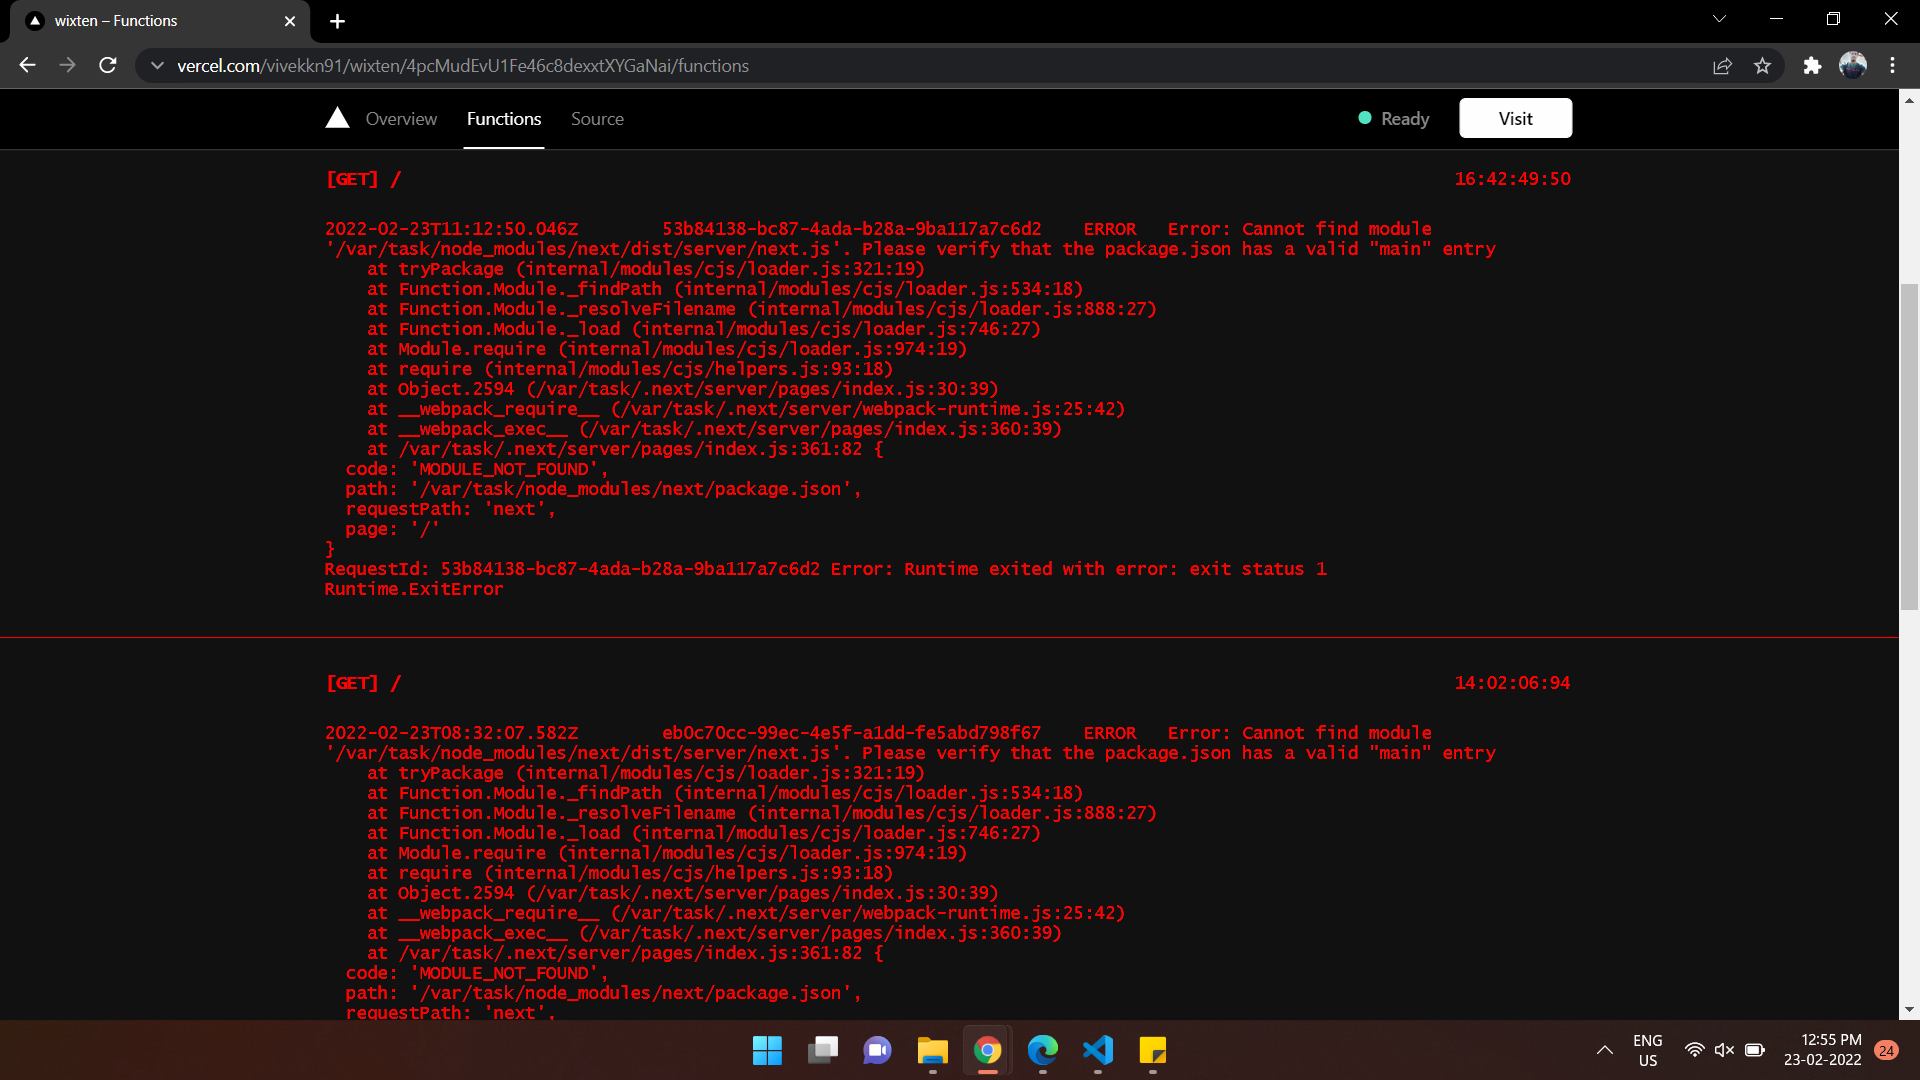Image resolution: width=1920 pixels, height=1080 pixels.
Task: Open Microsoft Edge from taskbar
Action: point(1042,1050)
